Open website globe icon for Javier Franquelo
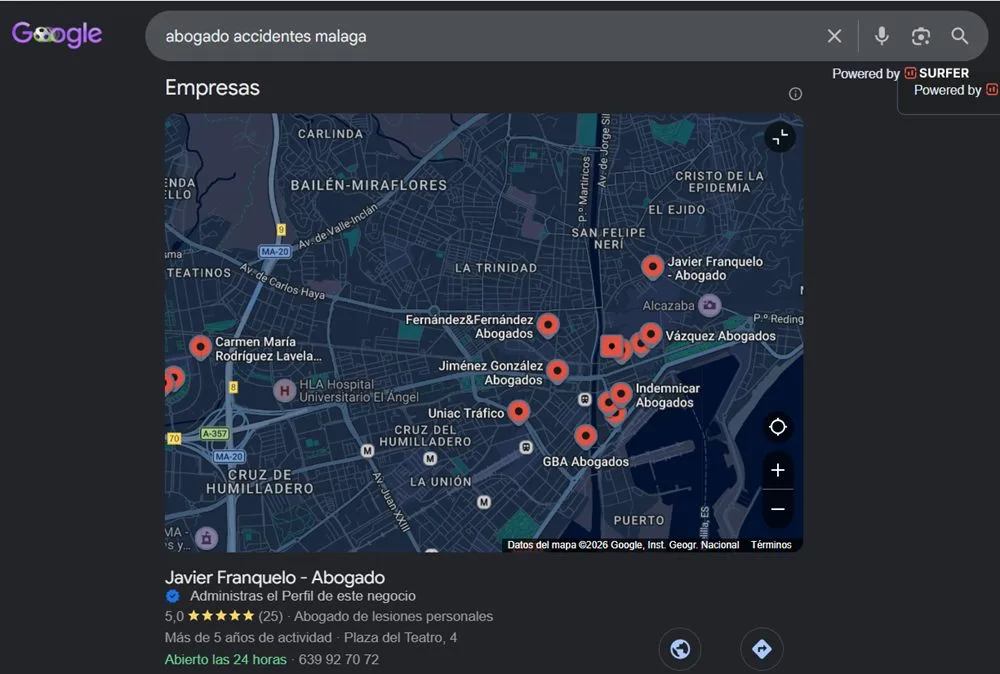This screenshot has height=674, width=1000. point(680,649)
